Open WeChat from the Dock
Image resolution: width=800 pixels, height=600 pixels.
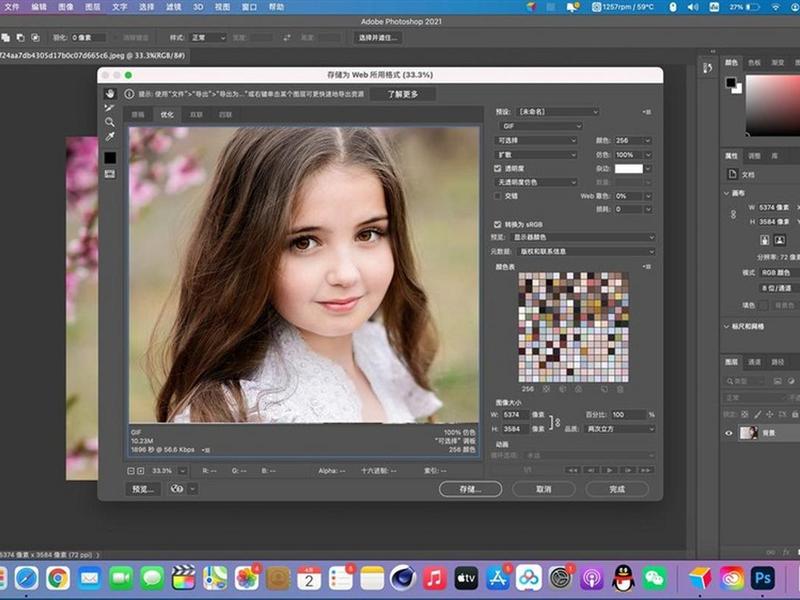pyautogui.click(x=655, y=579)
